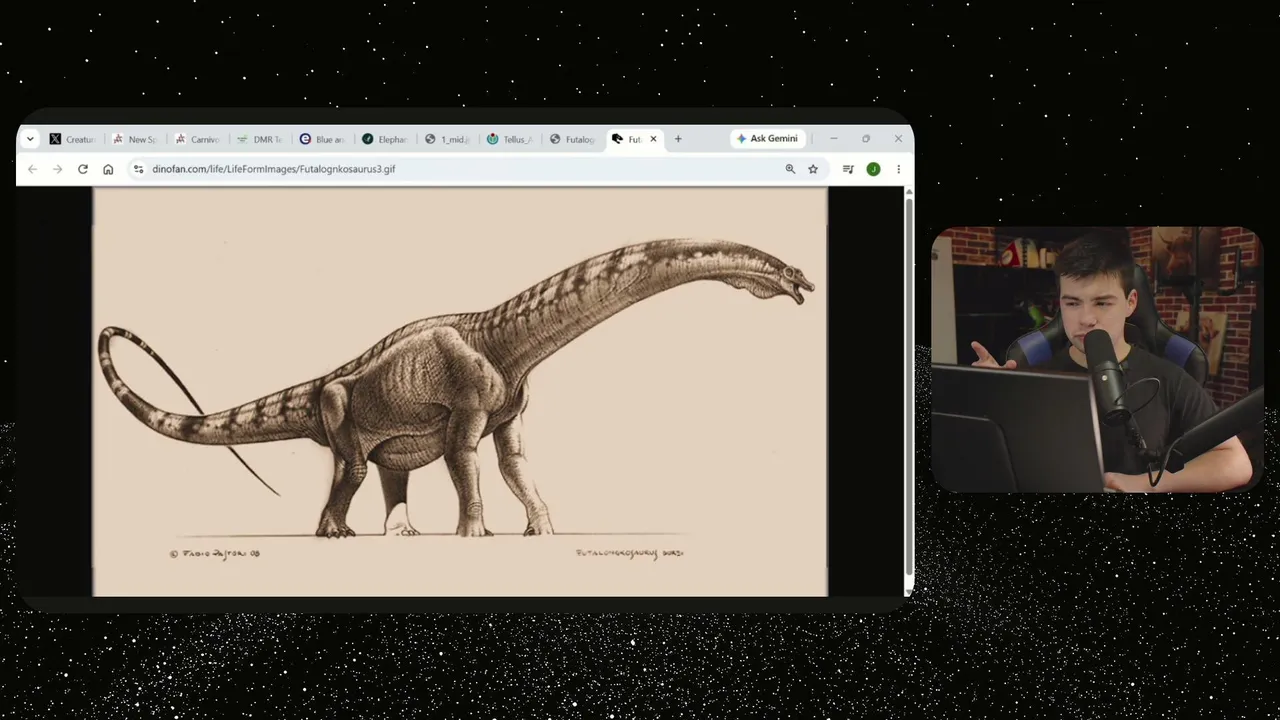1280x720 pixels.
Task: Switch to the 'Tellus_A' tab
Action: [x=510, y=139]
